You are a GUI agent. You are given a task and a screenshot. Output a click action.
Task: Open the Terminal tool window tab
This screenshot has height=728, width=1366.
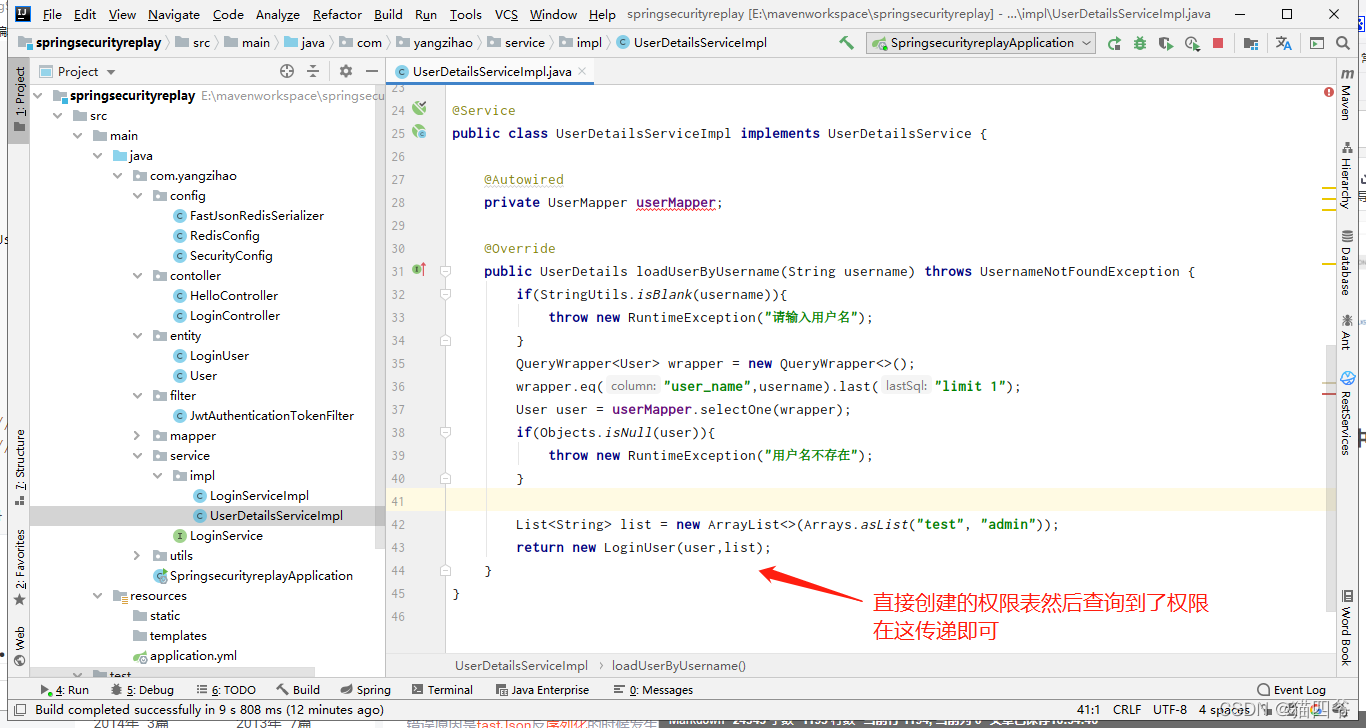click(442, 690)
